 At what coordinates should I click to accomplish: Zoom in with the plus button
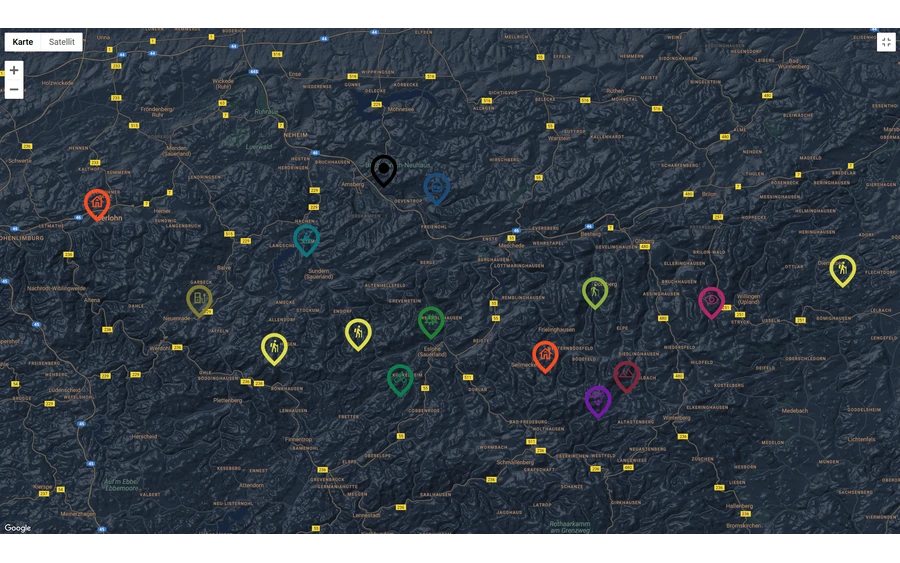(x=14, y=70)
